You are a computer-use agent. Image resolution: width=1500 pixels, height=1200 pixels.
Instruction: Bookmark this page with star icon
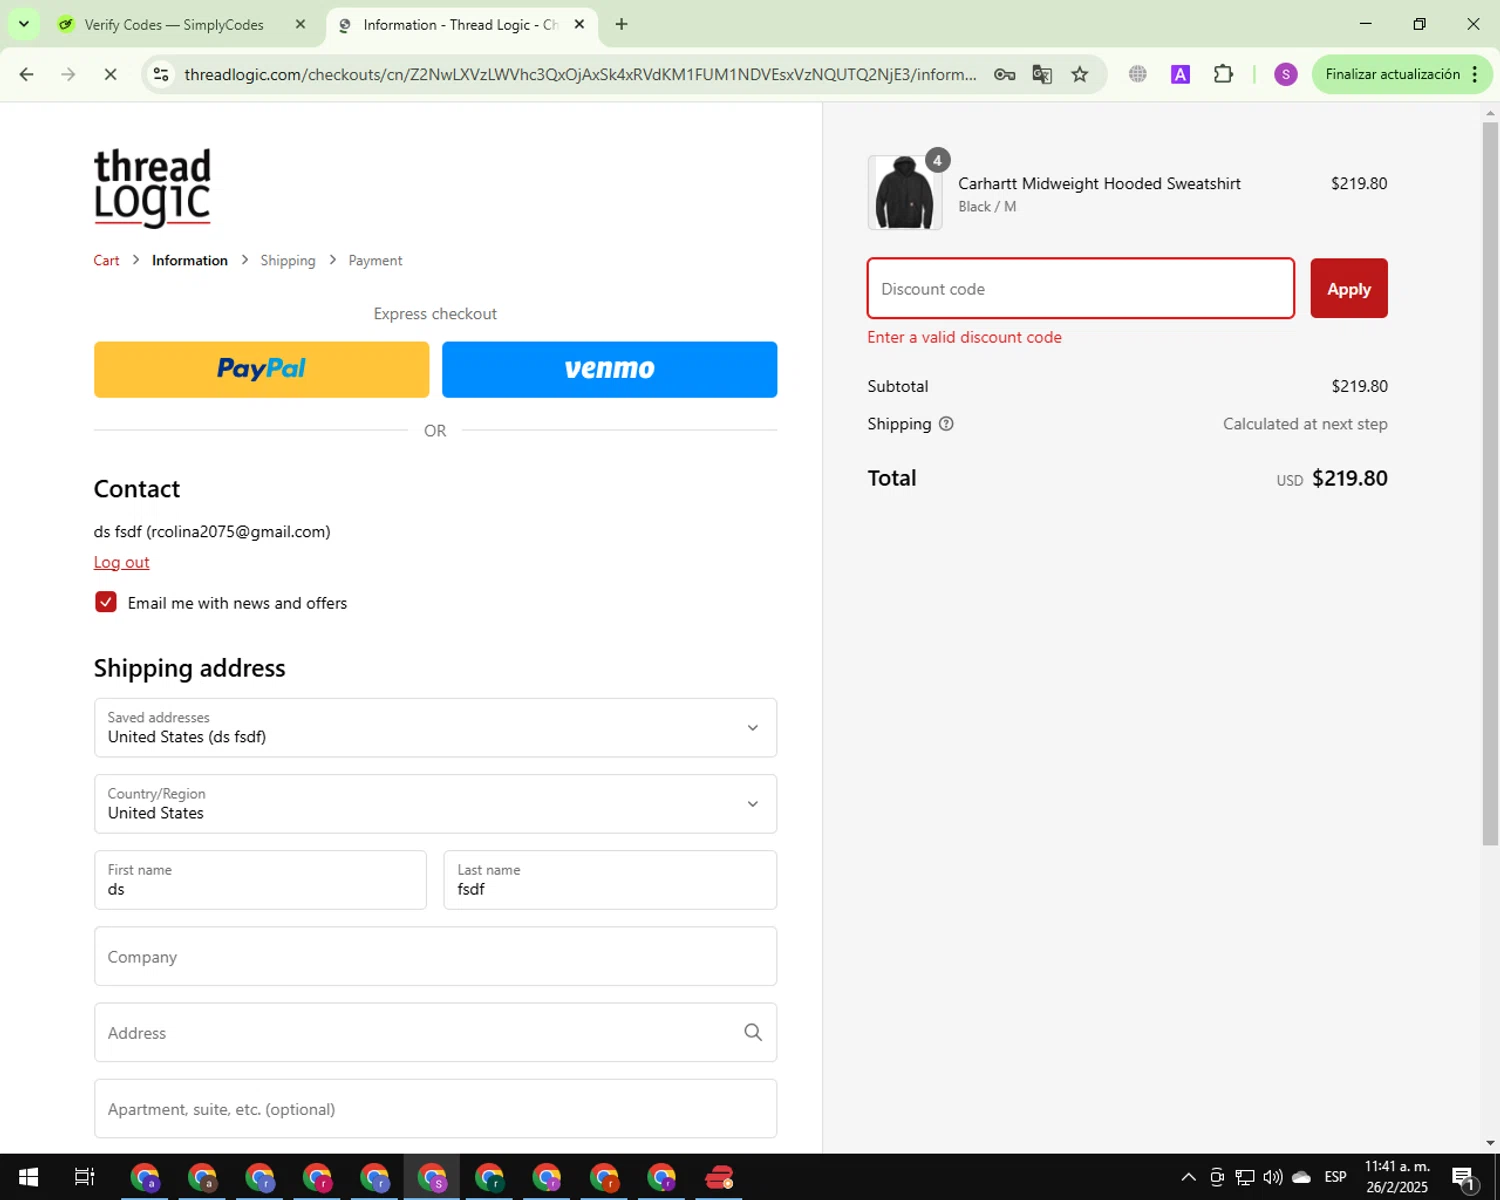tap(1080, 74)
